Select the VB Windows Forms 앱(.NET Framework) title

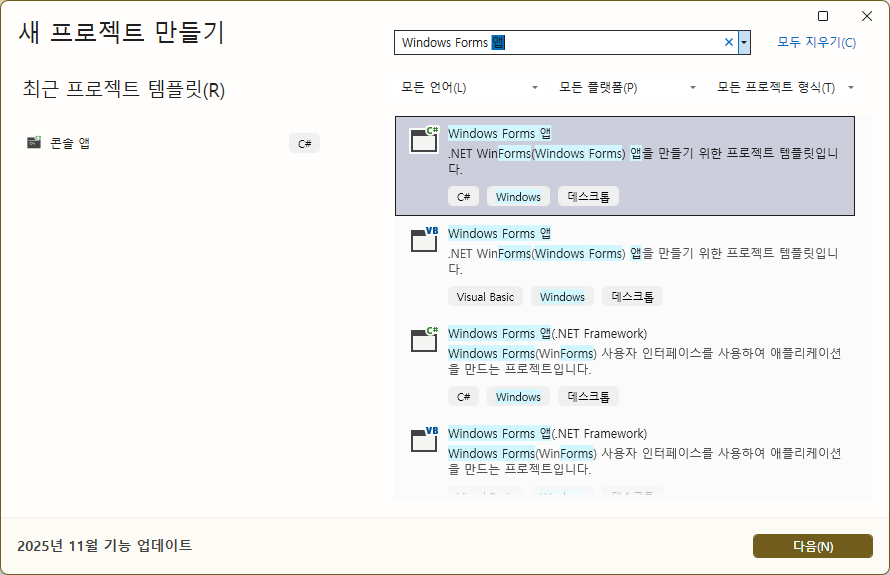[x=547, y=433]
